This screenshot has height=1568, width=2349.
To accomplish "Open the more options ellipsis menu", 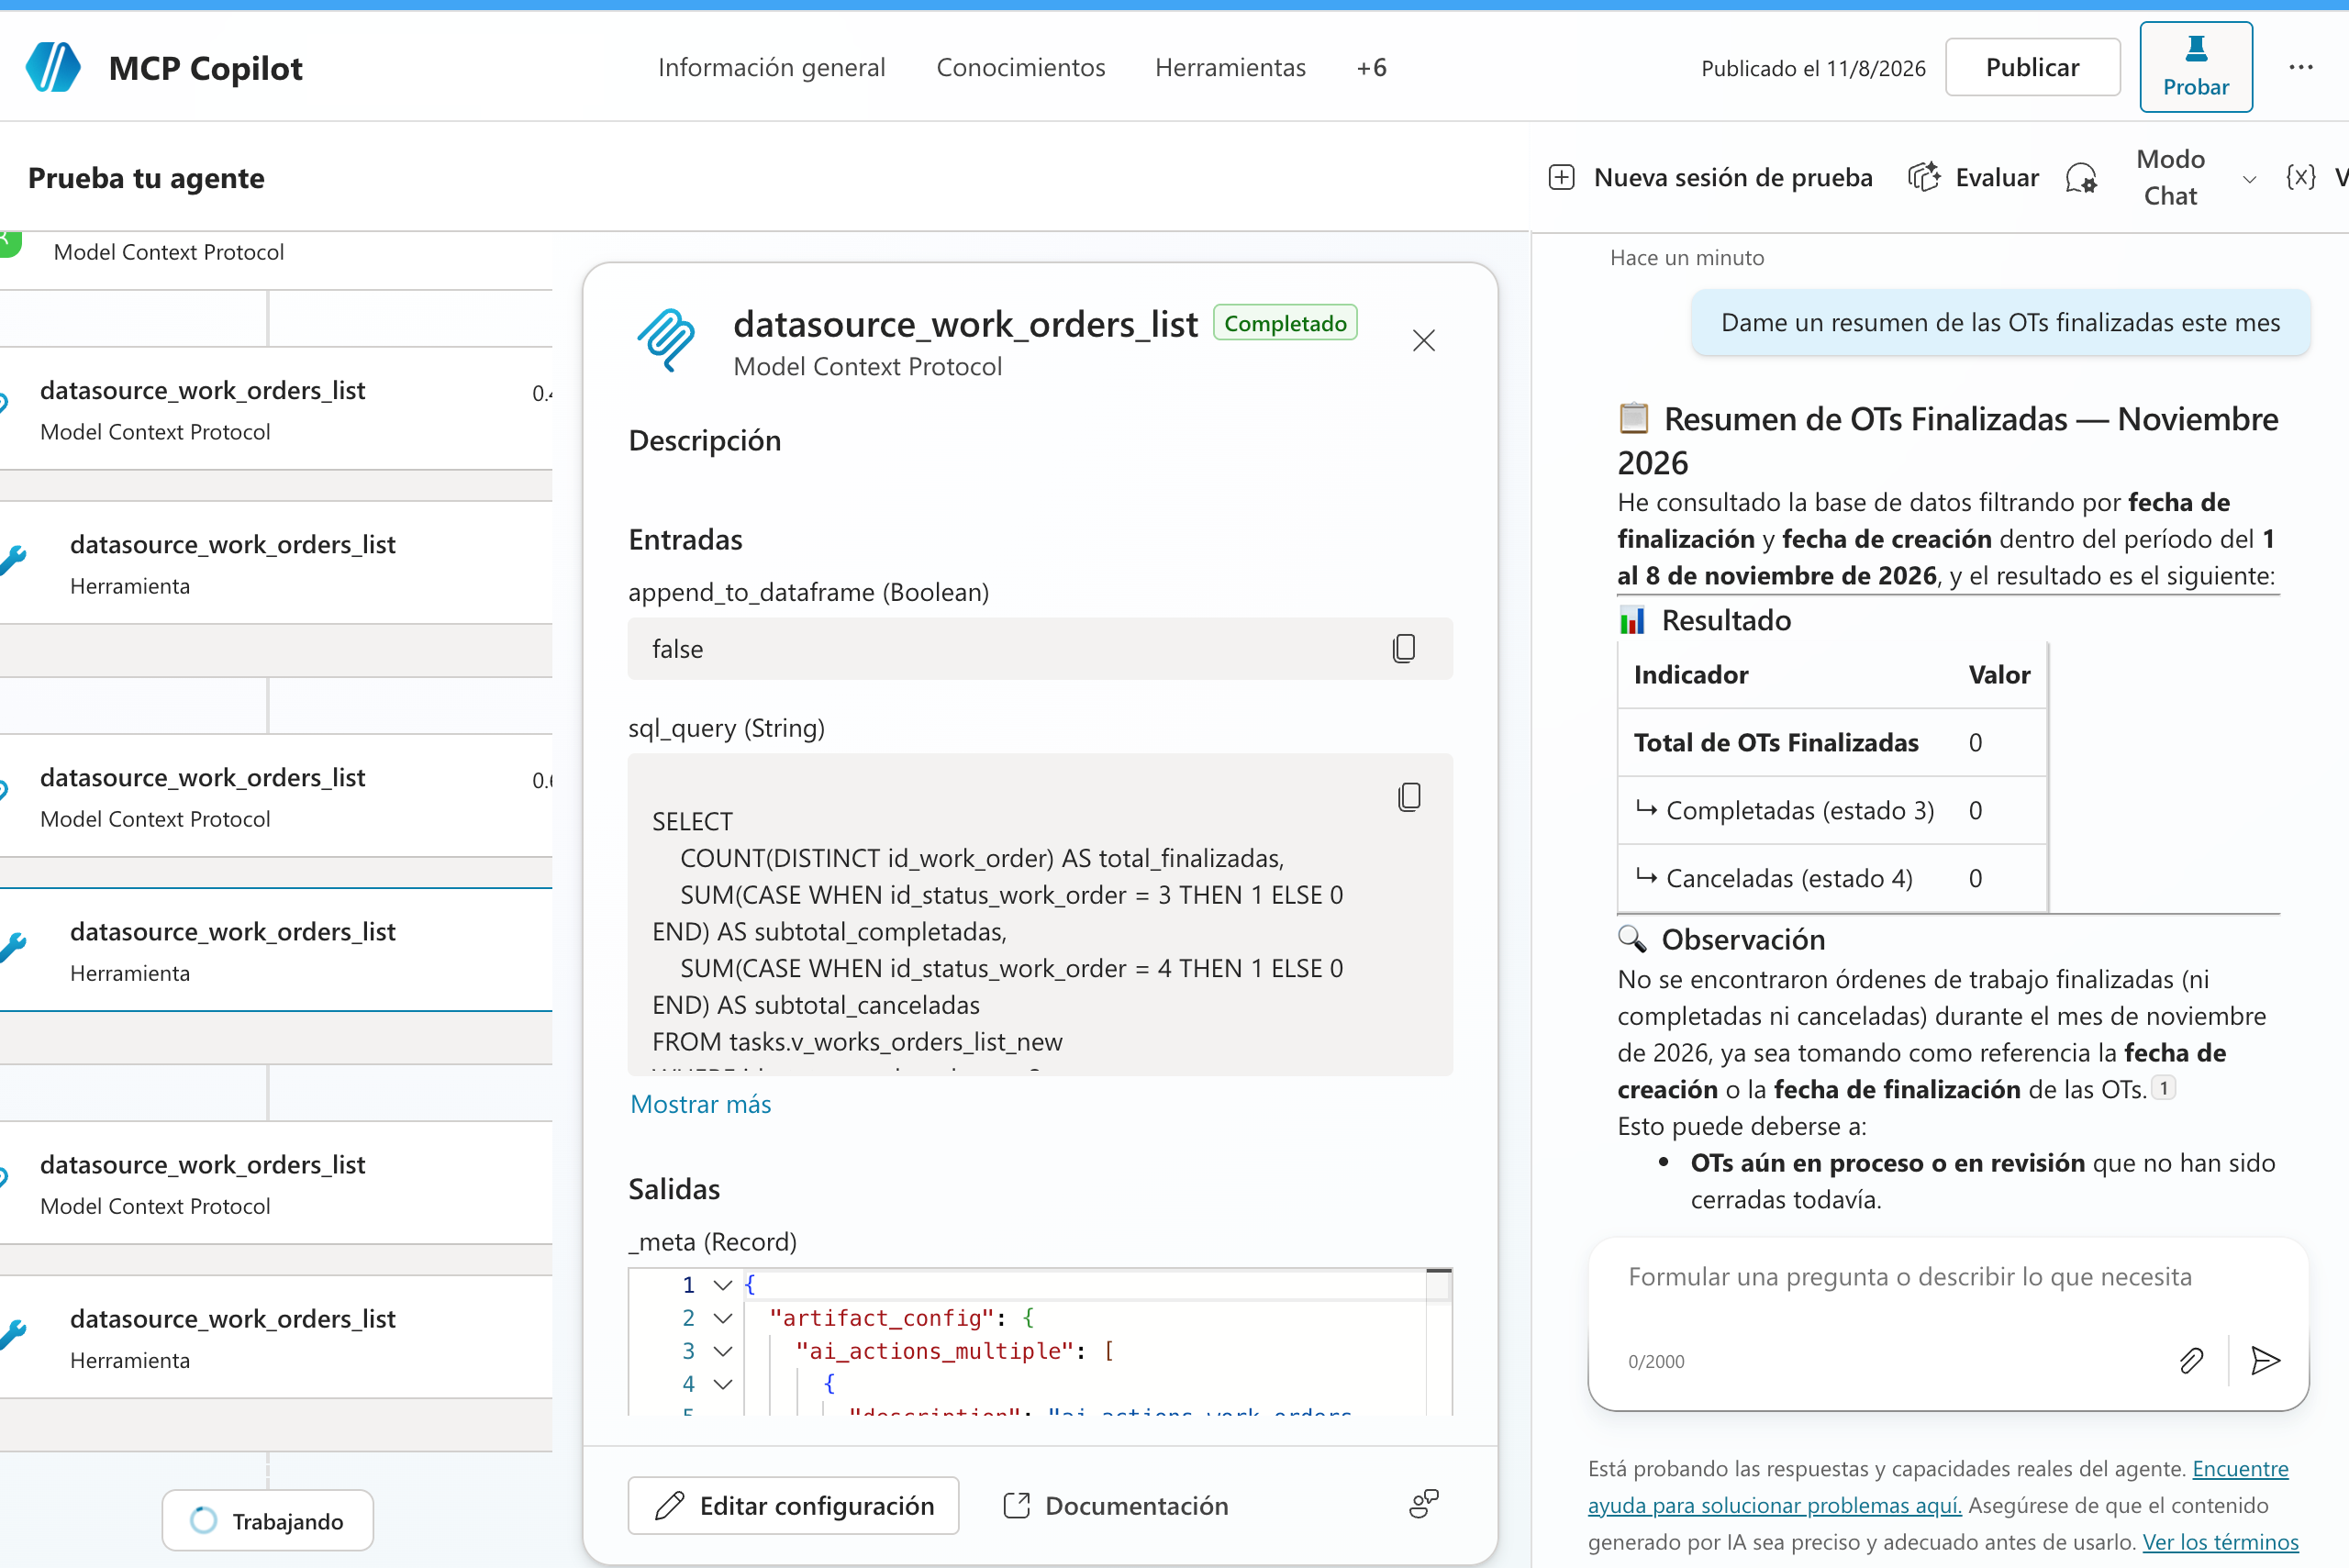I will click(x=2301, y=67).
